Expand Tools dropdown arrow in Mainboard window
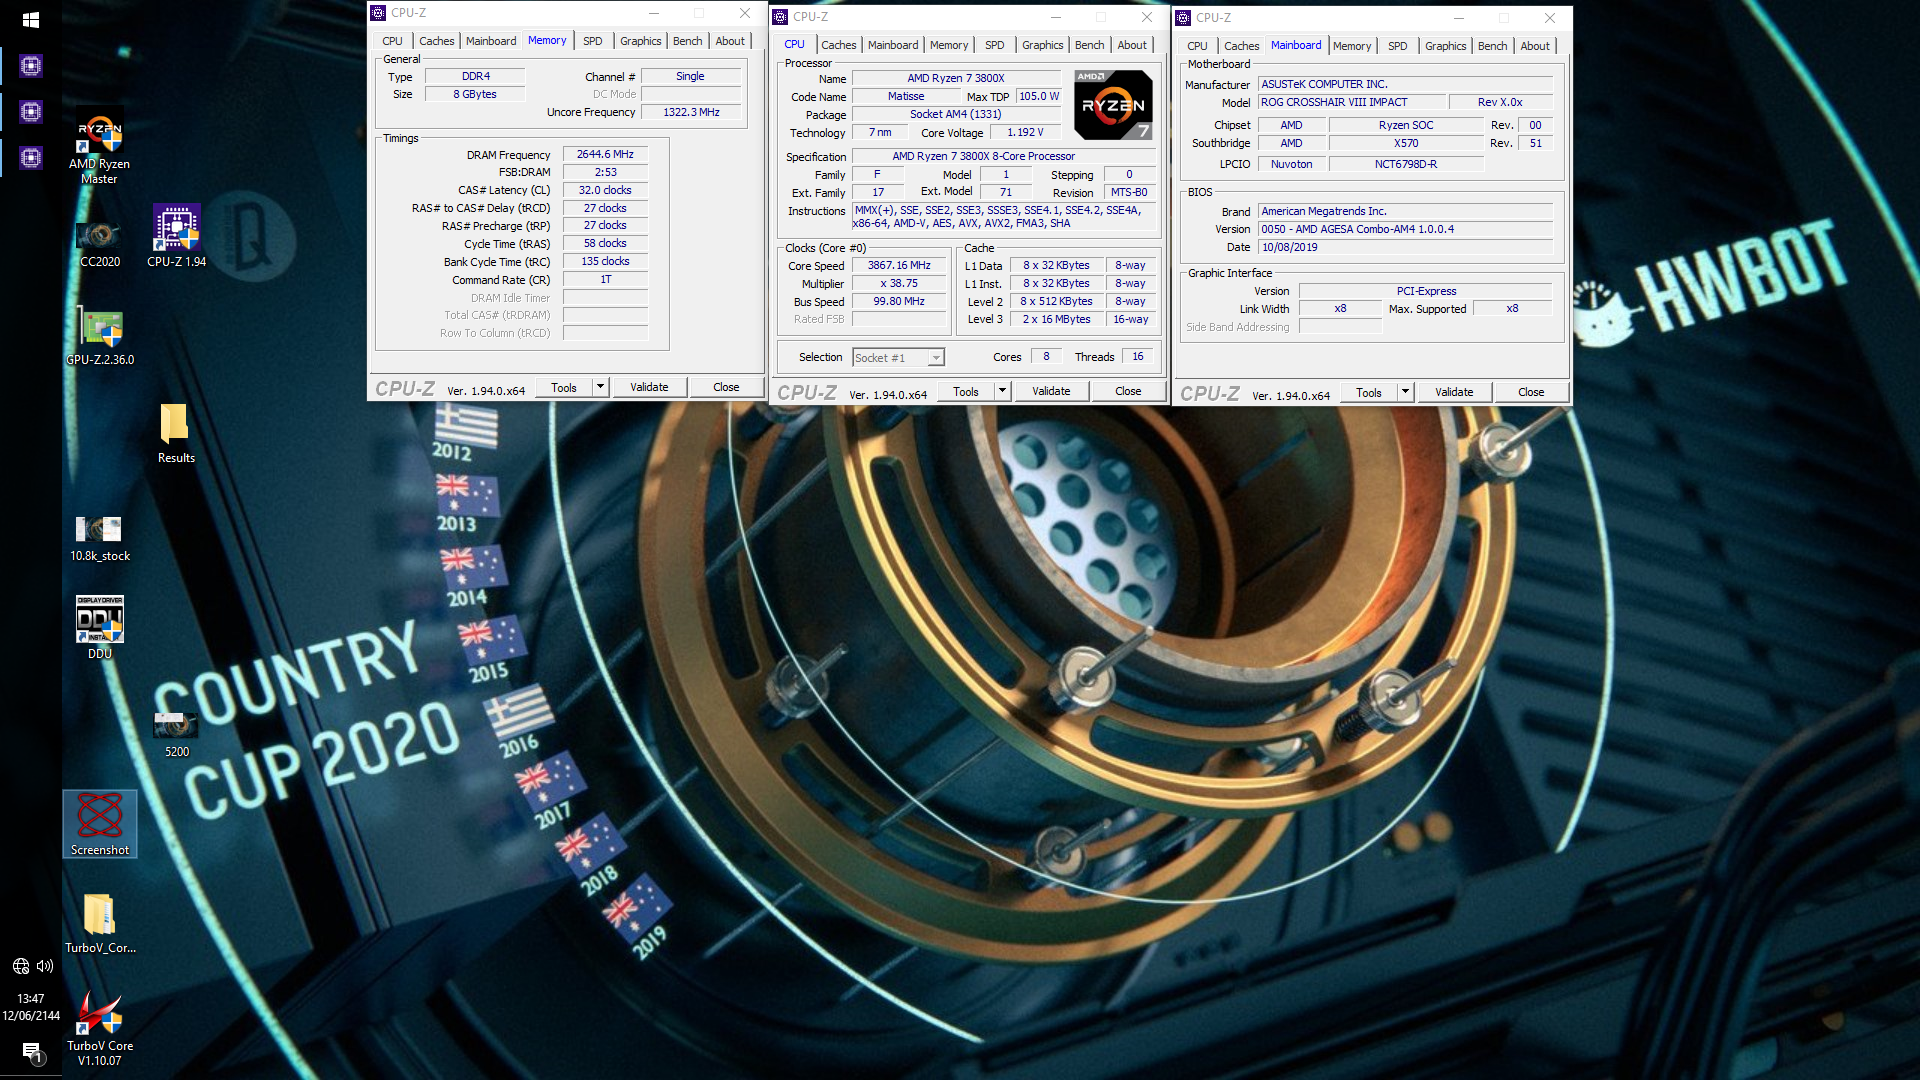 [1406, 393]
